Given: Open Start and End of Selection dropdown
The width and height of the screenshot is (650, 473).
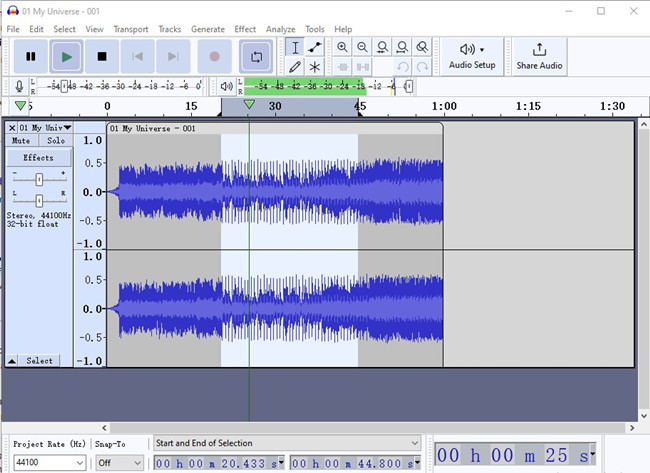Looking at the screenshot, I should click(x=287, y=443).
